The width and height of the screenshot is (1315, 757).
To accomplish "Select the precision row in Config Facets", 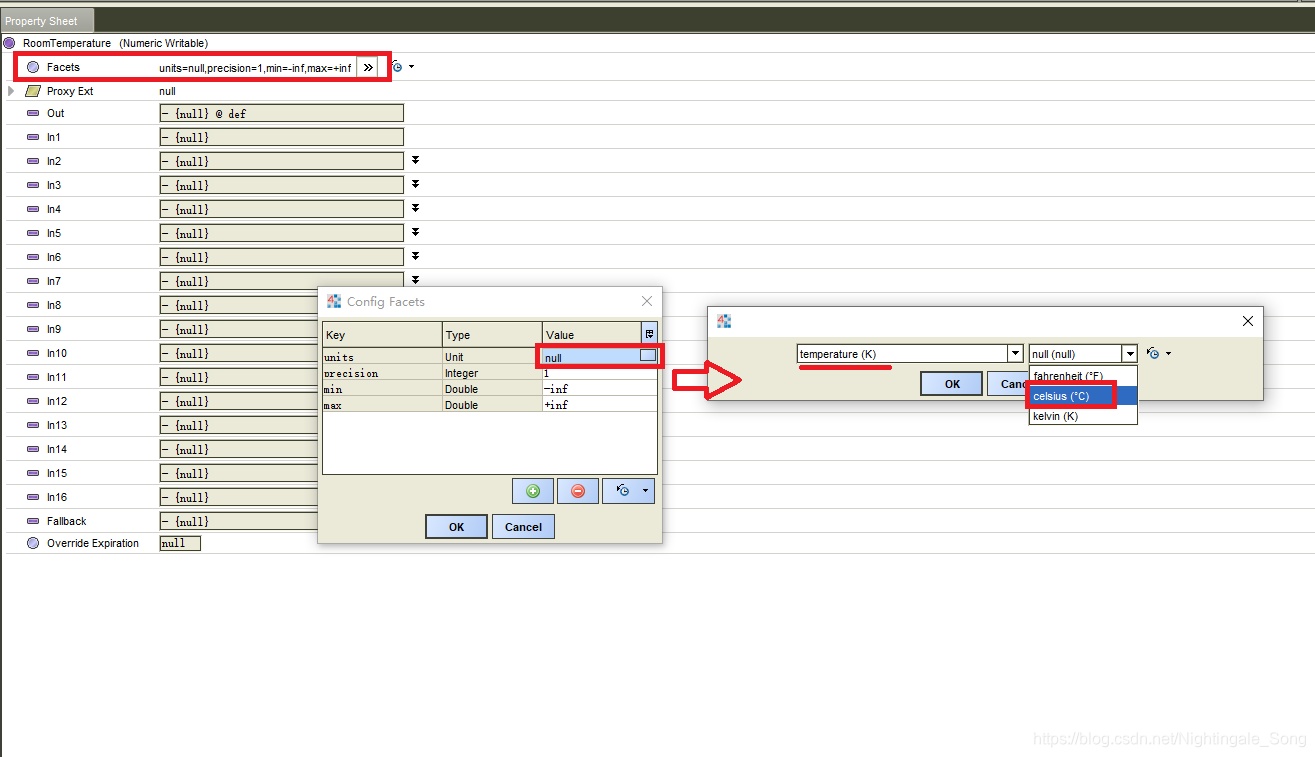I will (490, 373).
